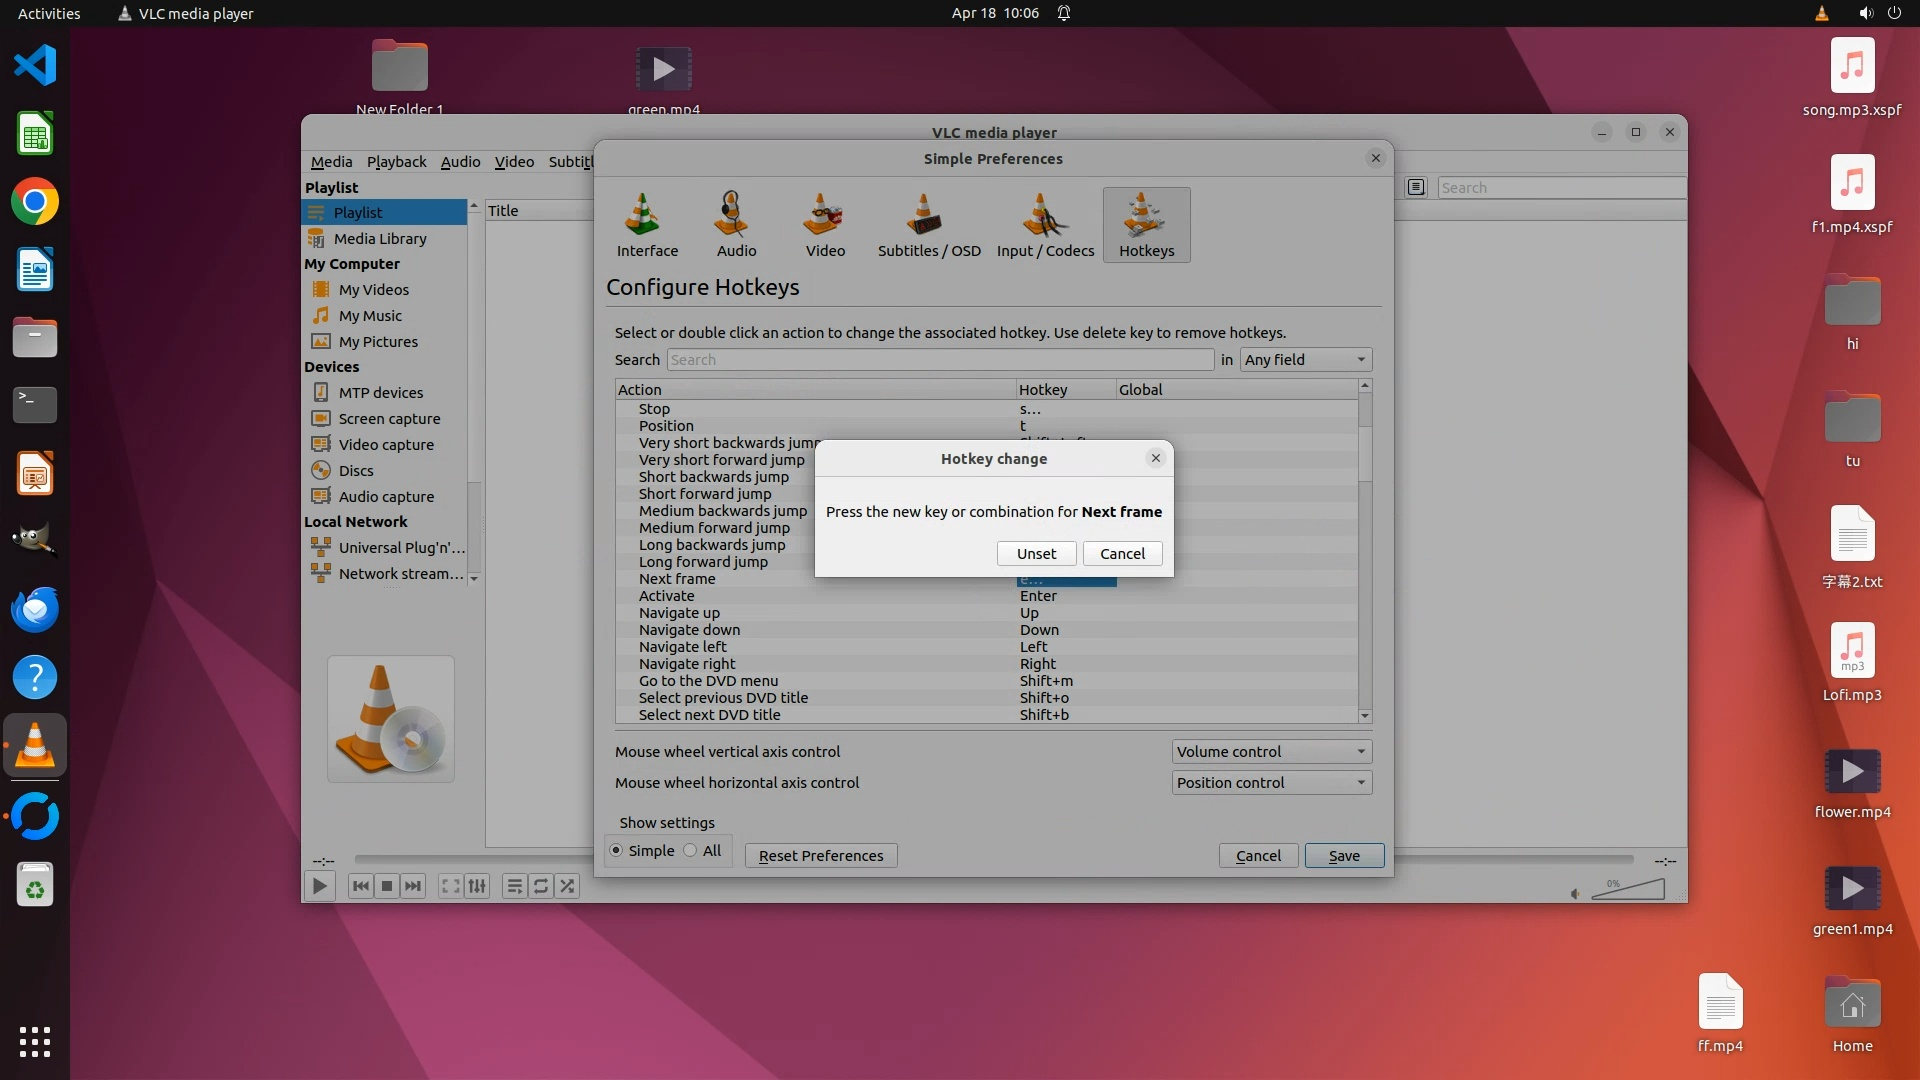The image size is (1920, 1080).
Task: Toggle shuffle playback mode icon
Action: [567, 886]
